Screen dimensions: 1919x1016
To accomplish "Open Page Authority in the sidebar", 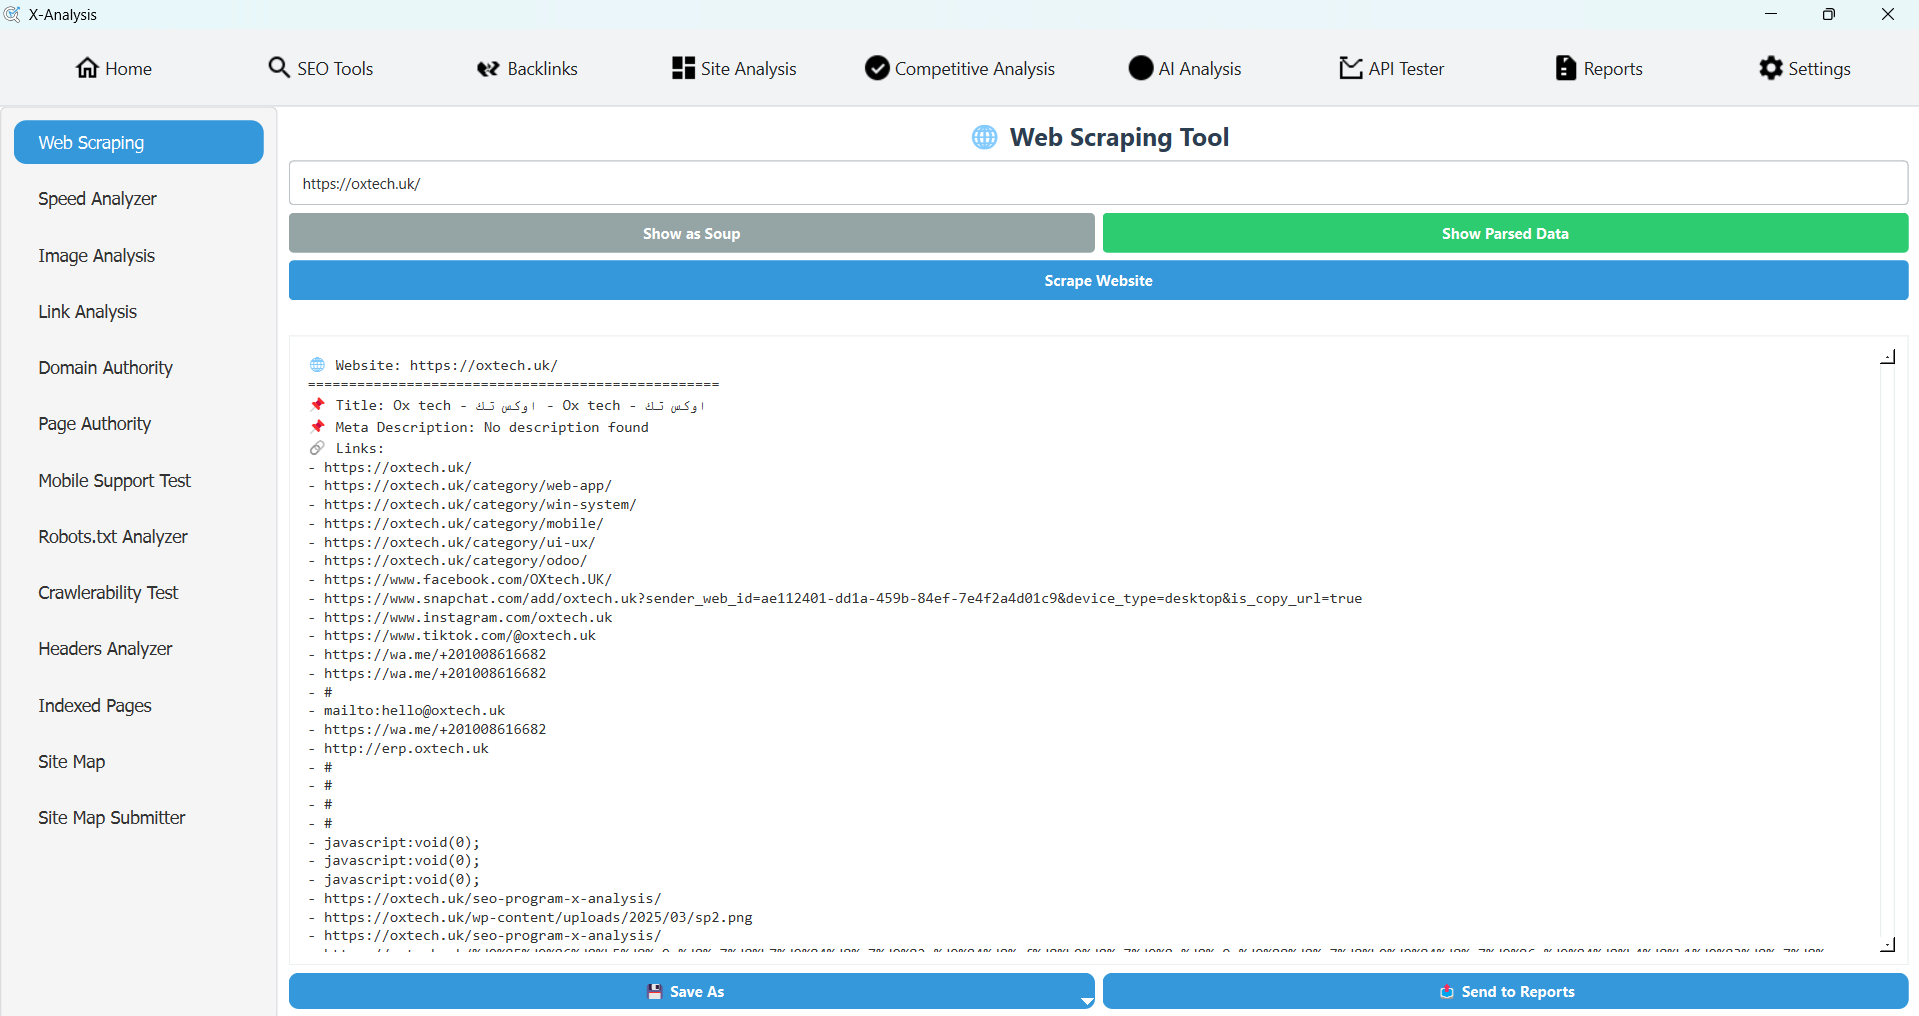I will coord(139,423).
